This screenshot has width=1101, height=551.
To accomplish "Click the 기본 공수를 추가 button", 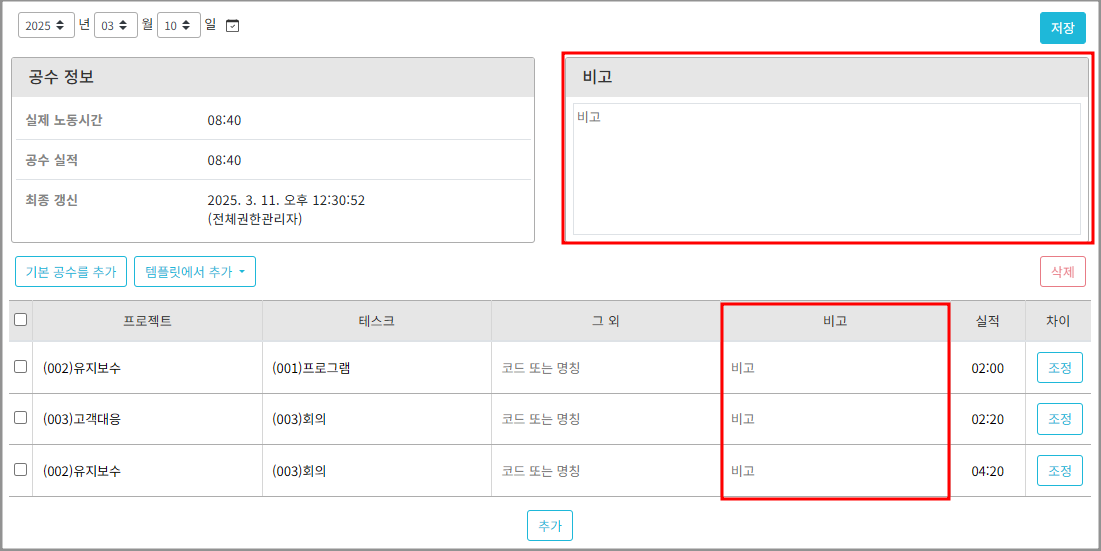I will [x=71, y=272].
